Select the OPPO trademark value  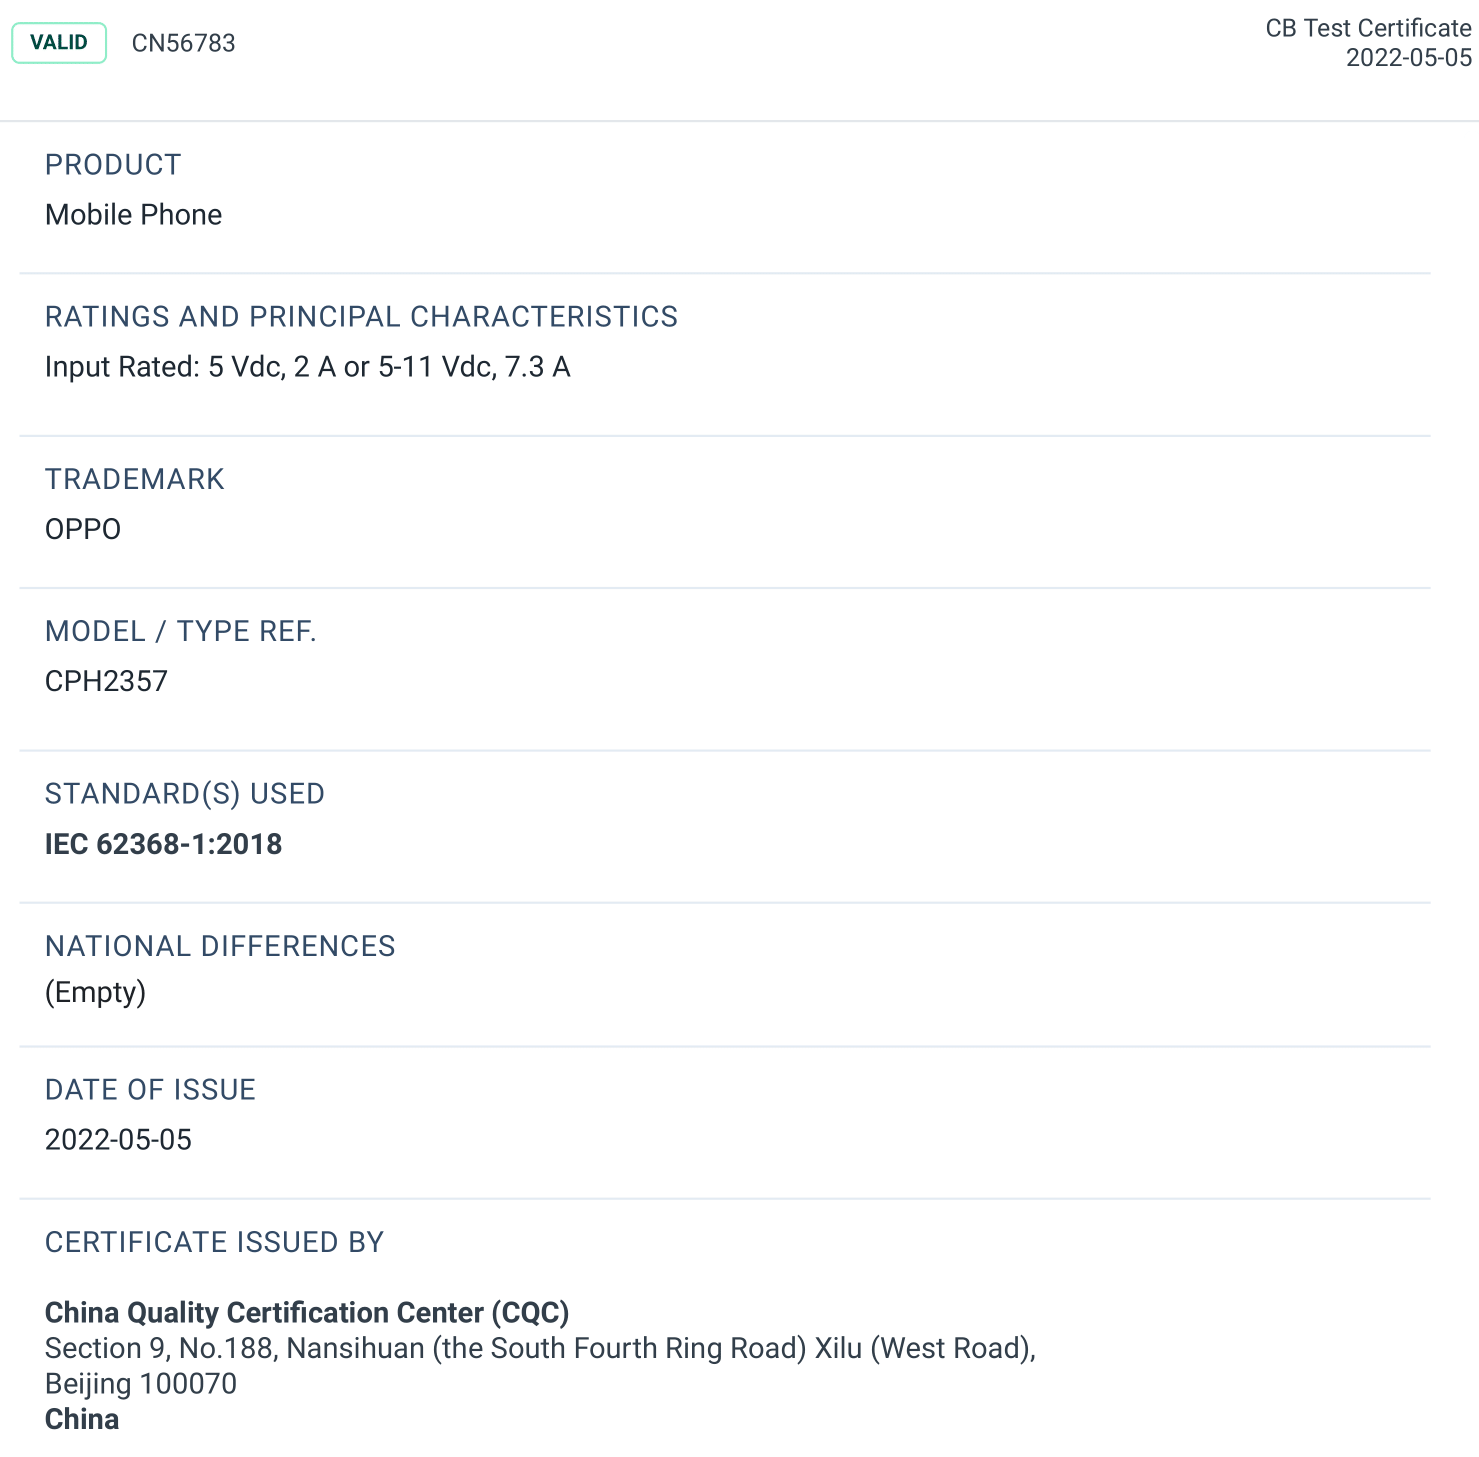[x=83, y=529]
